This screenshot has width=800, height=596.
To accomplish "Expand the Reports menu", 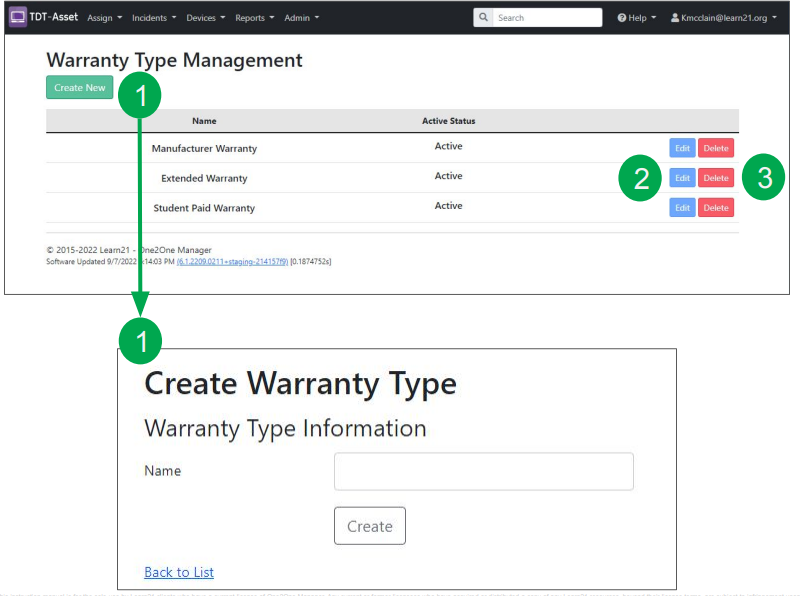I will click(255, 18).
